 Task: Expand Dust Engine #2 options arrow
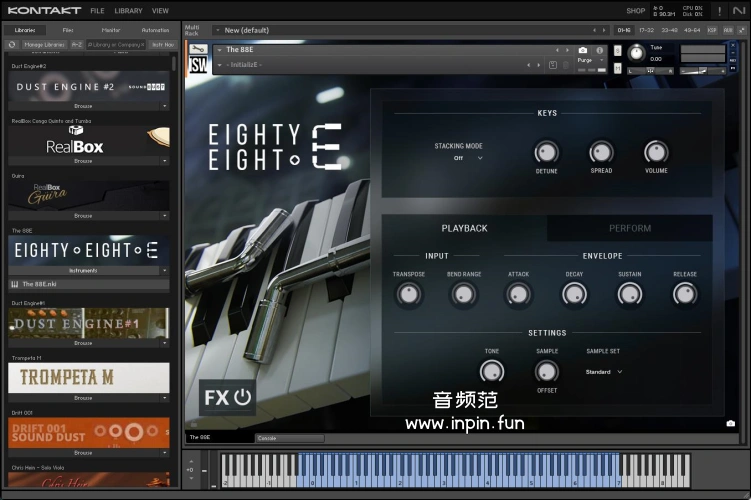164,106
